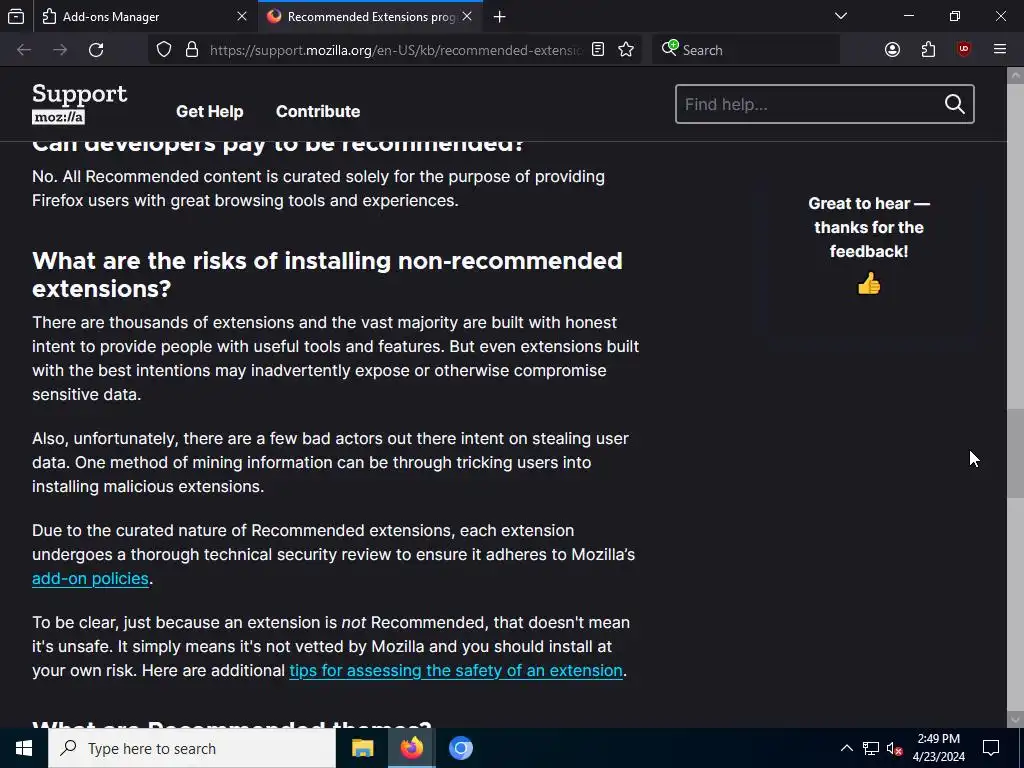This screenshot has height=768, width=1024.
Task: Open tips for assessing extension safety link
Action: tap(456, 671)
